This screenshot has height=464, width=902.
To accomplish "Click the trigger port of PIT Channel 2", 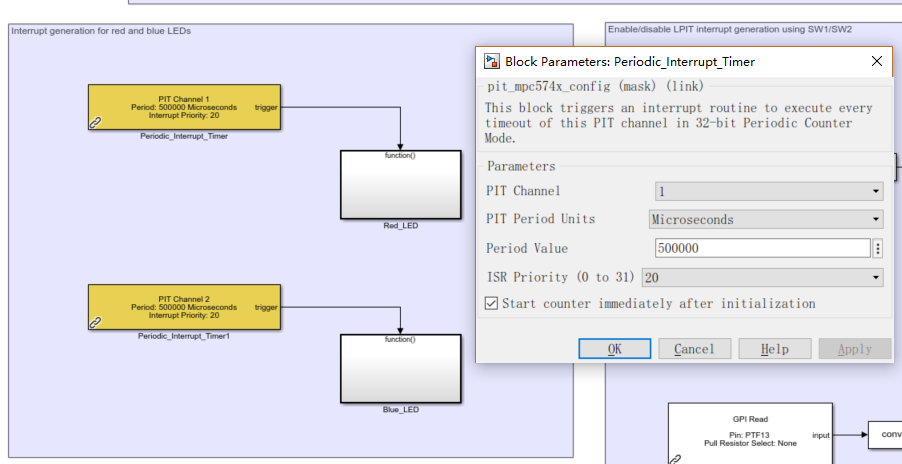I will point(266,307).
